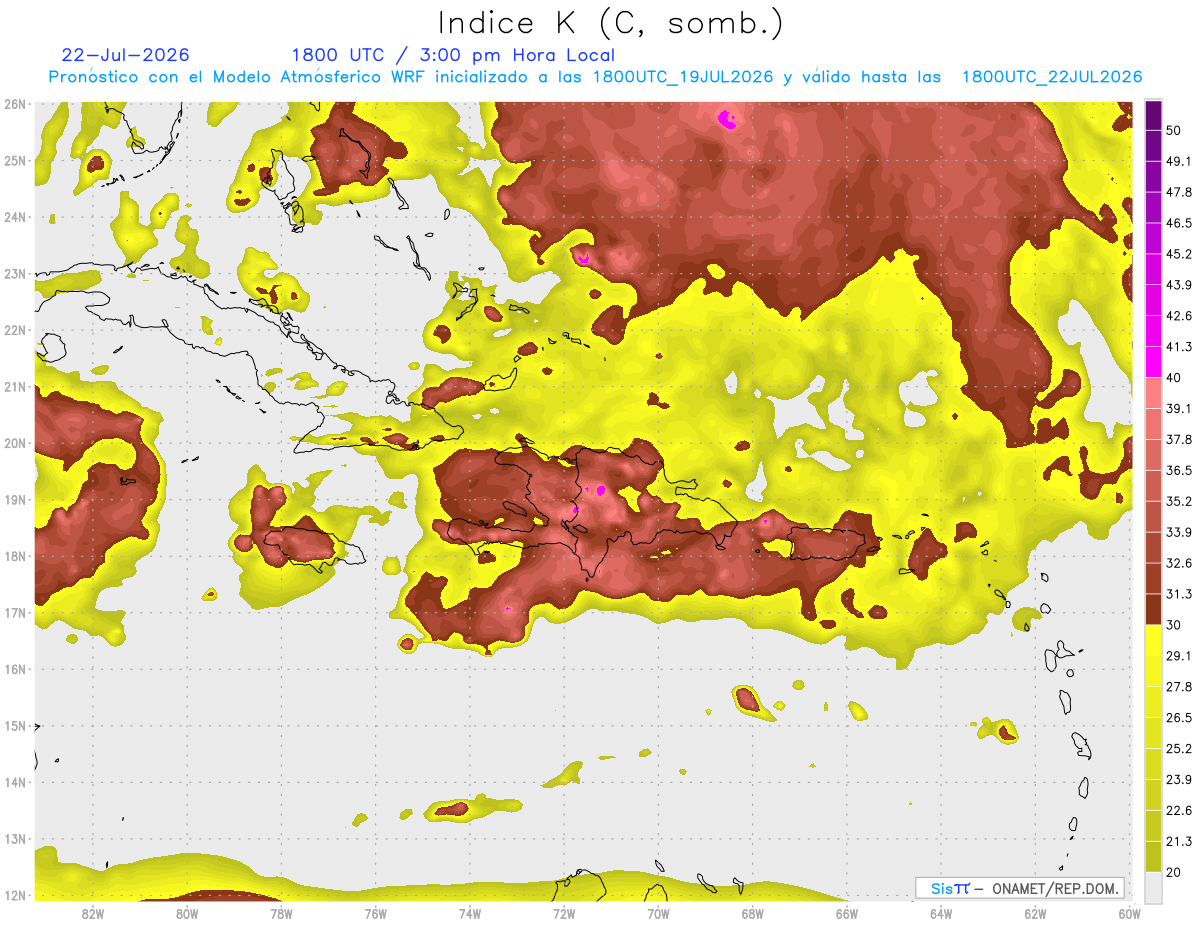Click the latitude label "13N"

(x=15, y=839)
